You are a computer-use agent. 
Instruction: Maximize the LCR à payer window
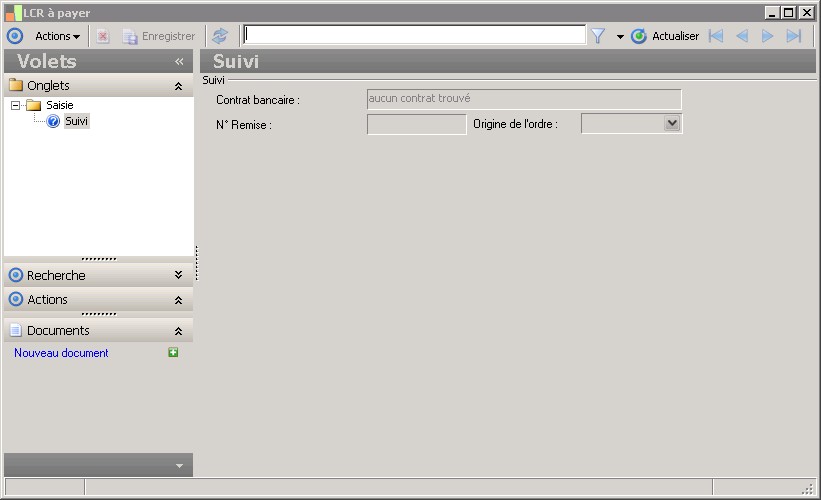click(789, 13)
